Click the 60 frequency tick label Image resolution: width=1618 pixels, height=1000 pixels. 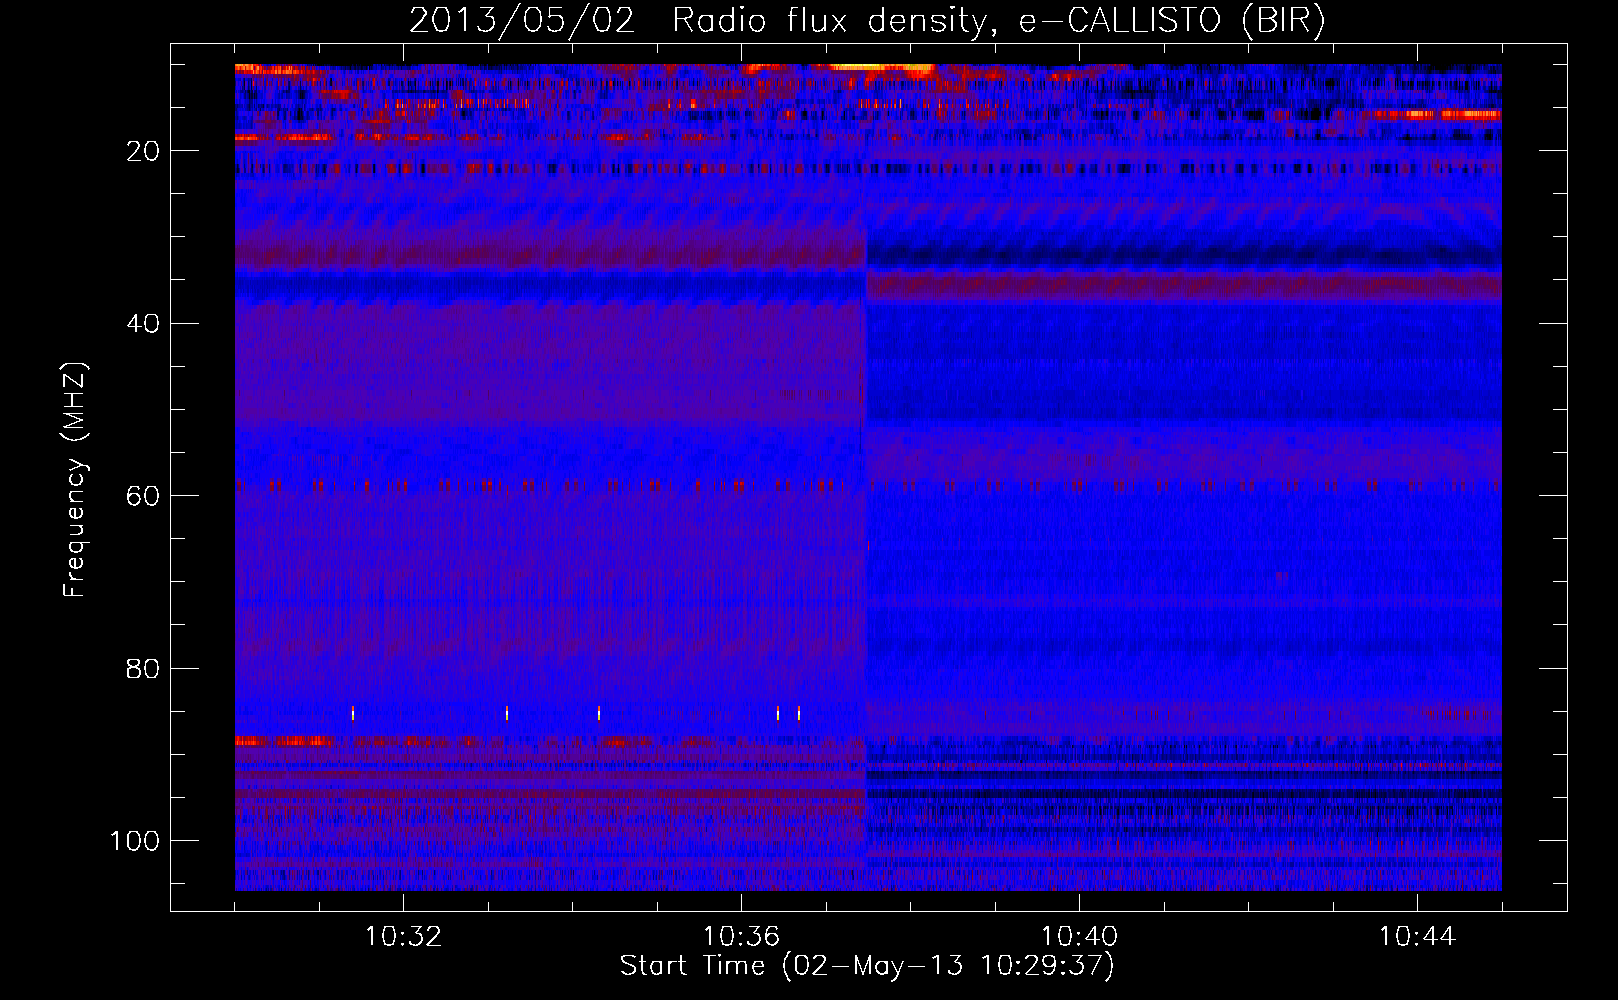(144, 496)
